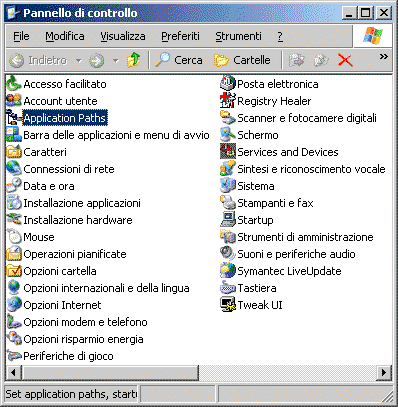
Task: Open the Account utente icon
Action: (14, 101)
